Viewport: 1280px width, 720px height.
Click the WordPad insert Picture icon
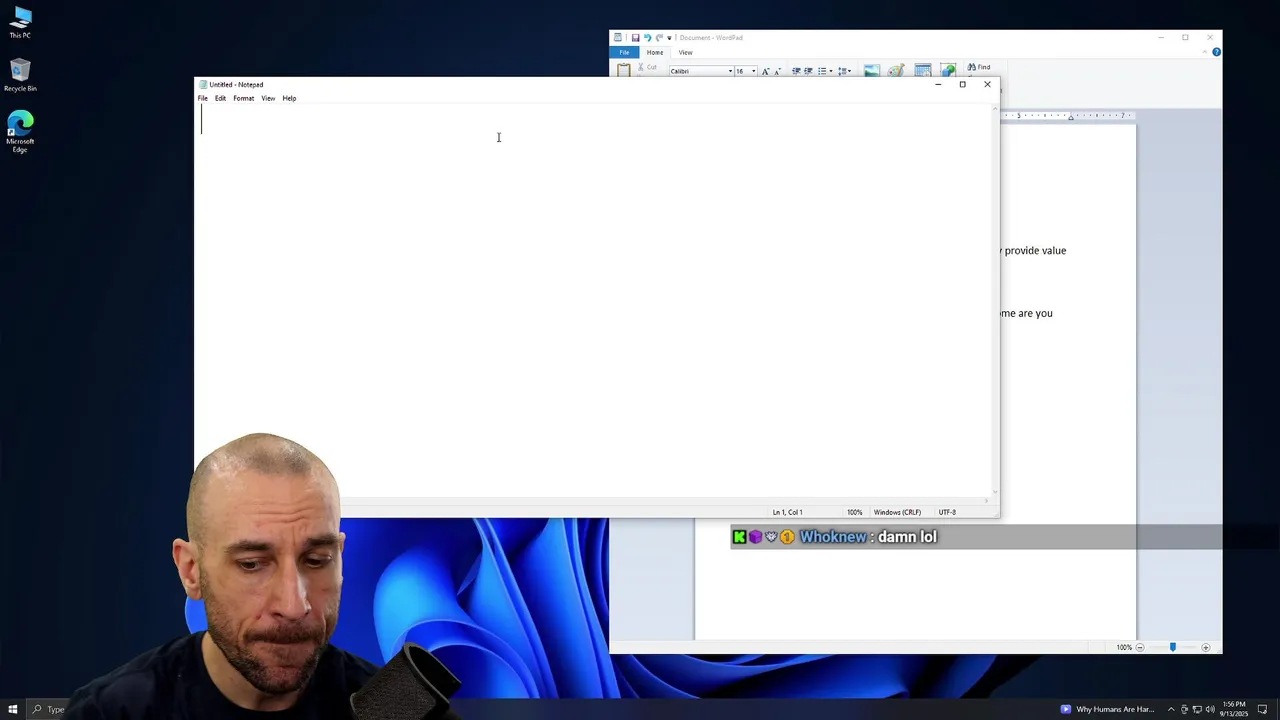[872, 70]
